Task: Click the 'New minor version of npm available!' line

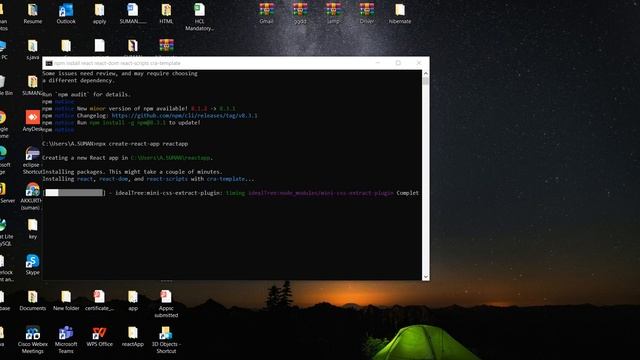Action: [139, 109]
